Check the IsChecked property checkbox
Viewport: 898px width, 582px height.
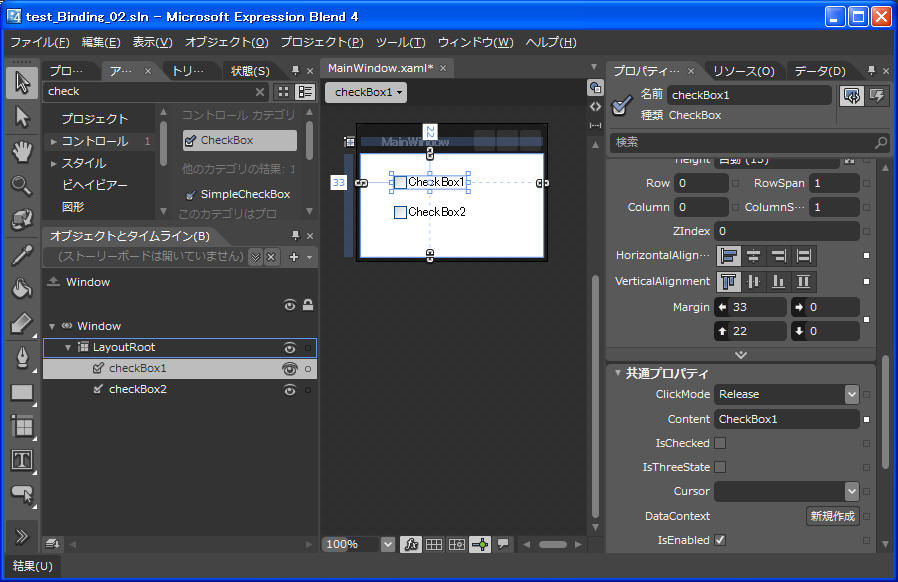point(720,443)
